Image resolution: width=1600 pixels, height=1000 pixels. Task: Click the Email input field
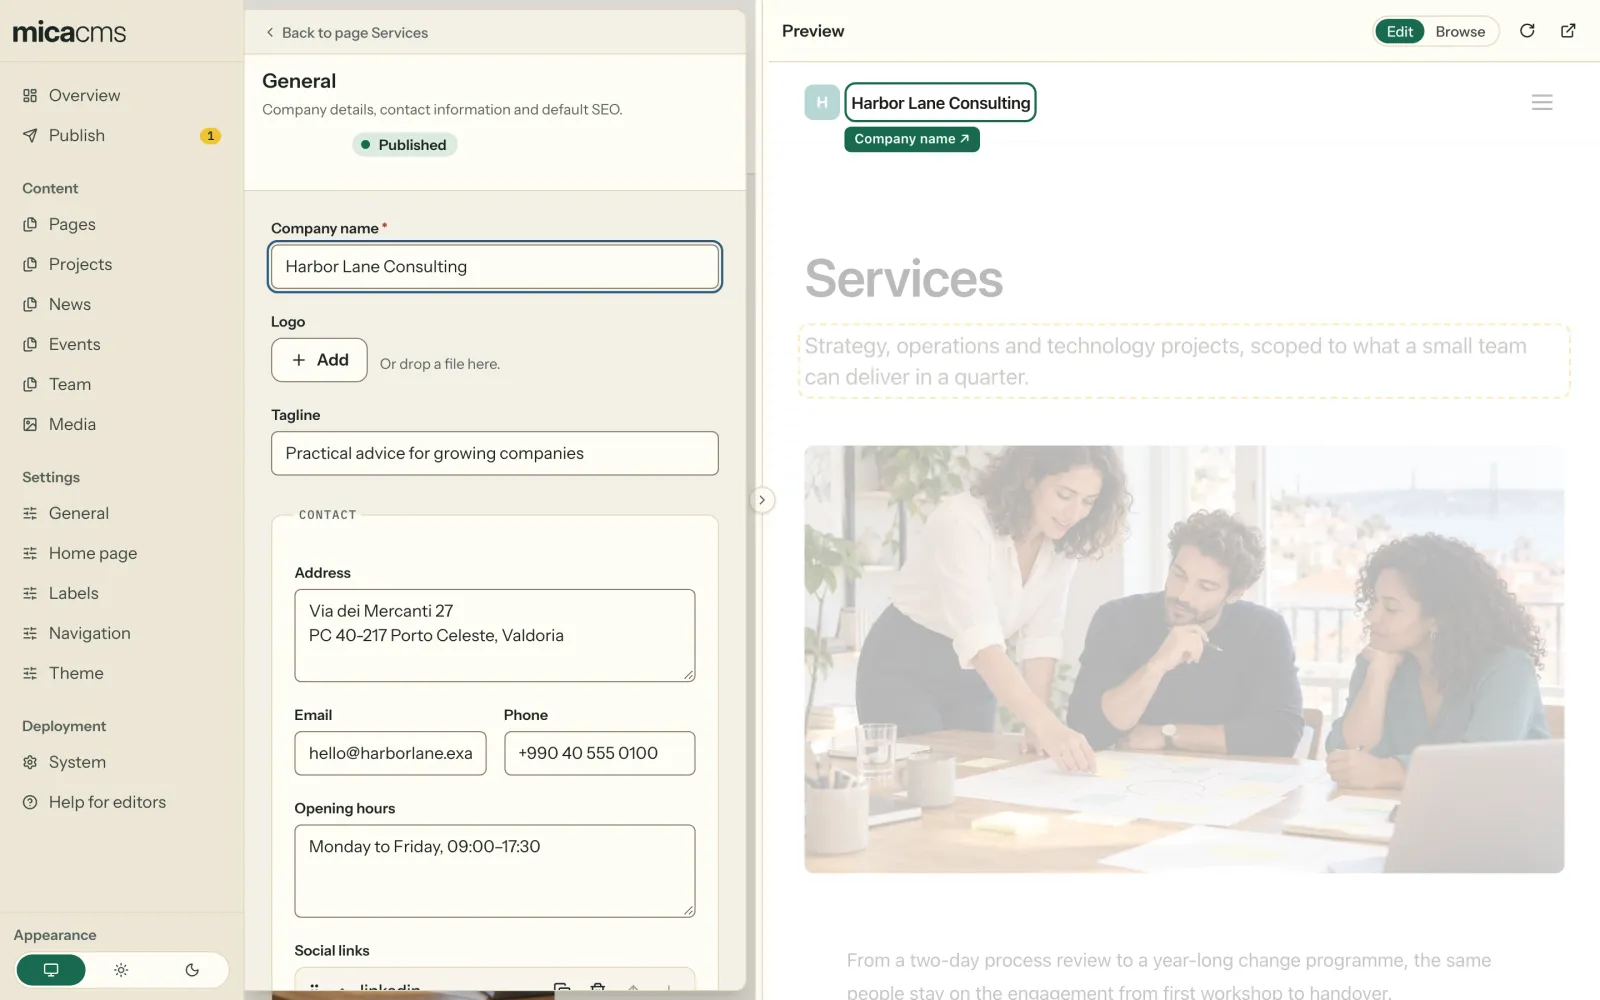390,753
